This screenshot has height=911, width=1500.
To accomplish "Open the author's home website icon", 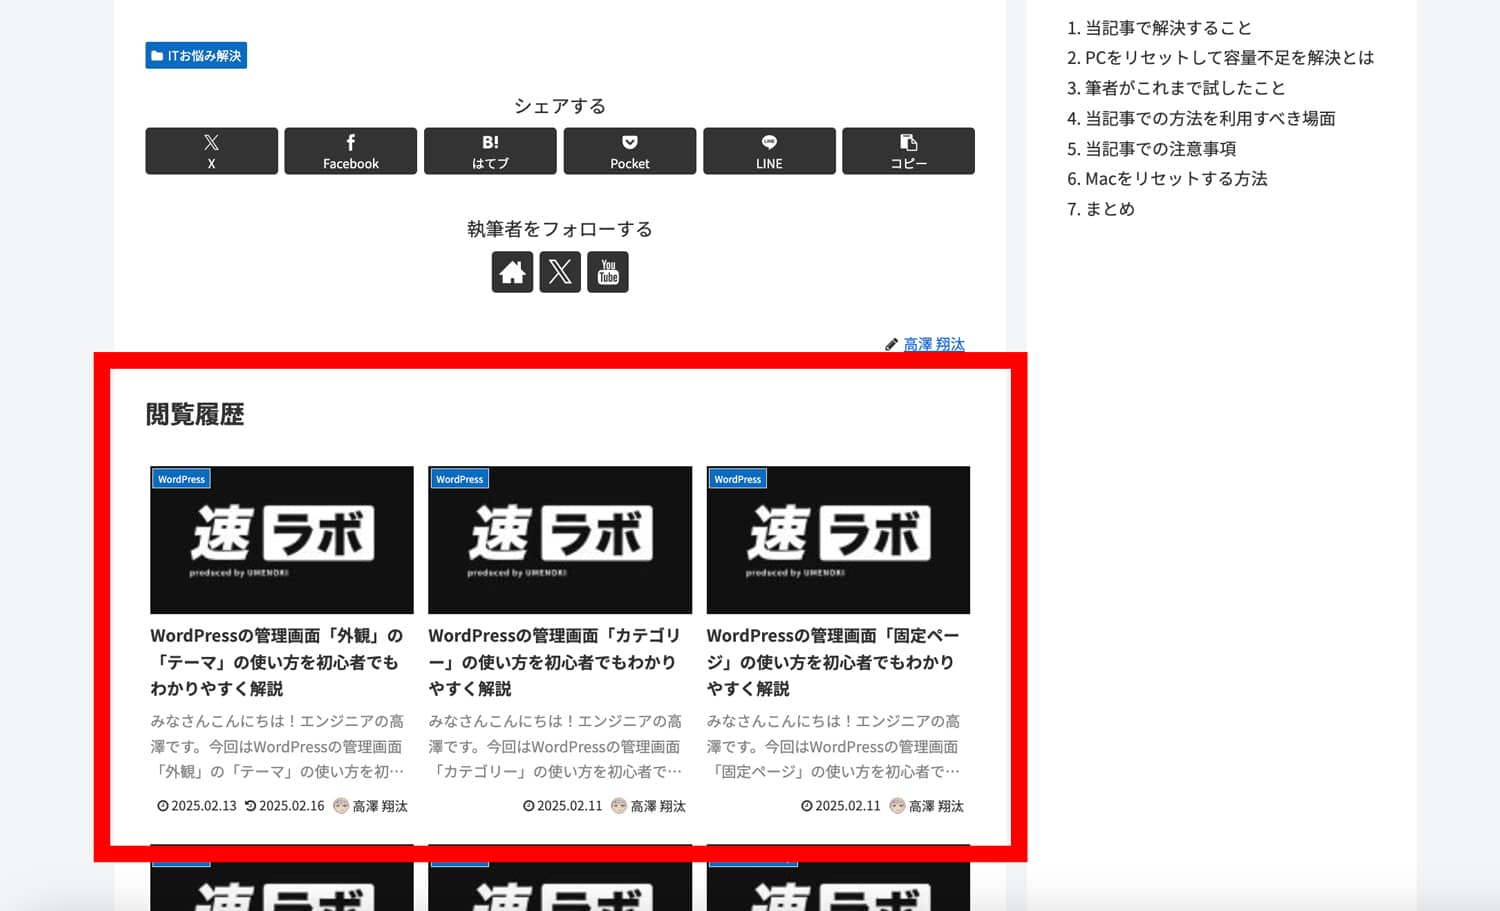I will tap(512, 271).
